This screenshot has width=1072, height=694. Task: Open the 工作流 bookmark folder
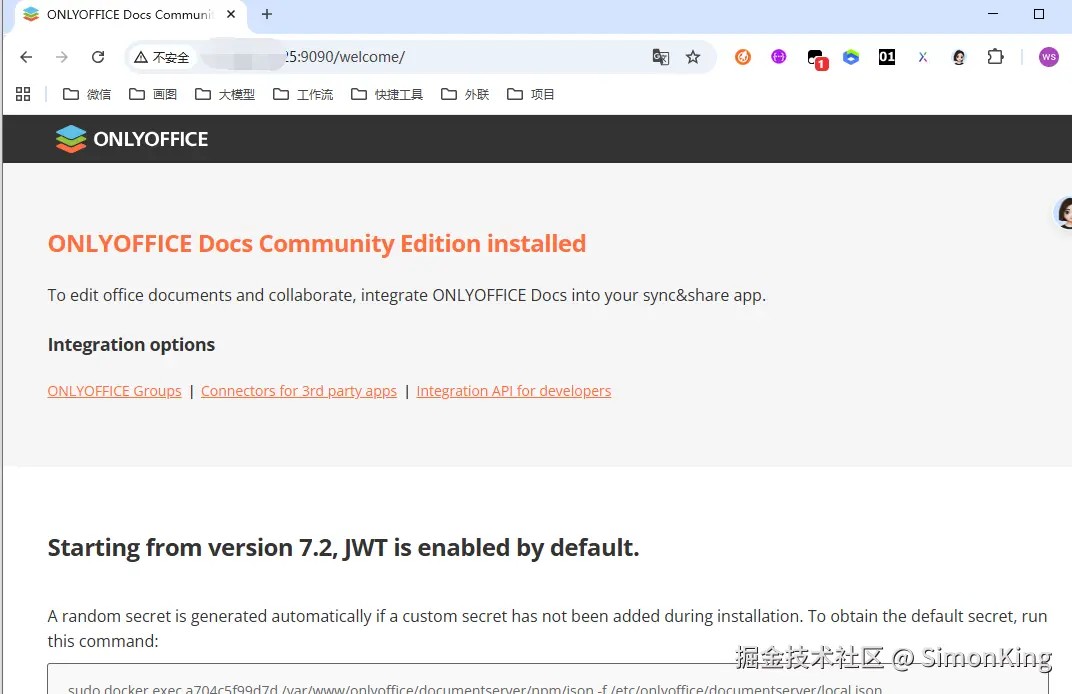(x=303, y=94)
